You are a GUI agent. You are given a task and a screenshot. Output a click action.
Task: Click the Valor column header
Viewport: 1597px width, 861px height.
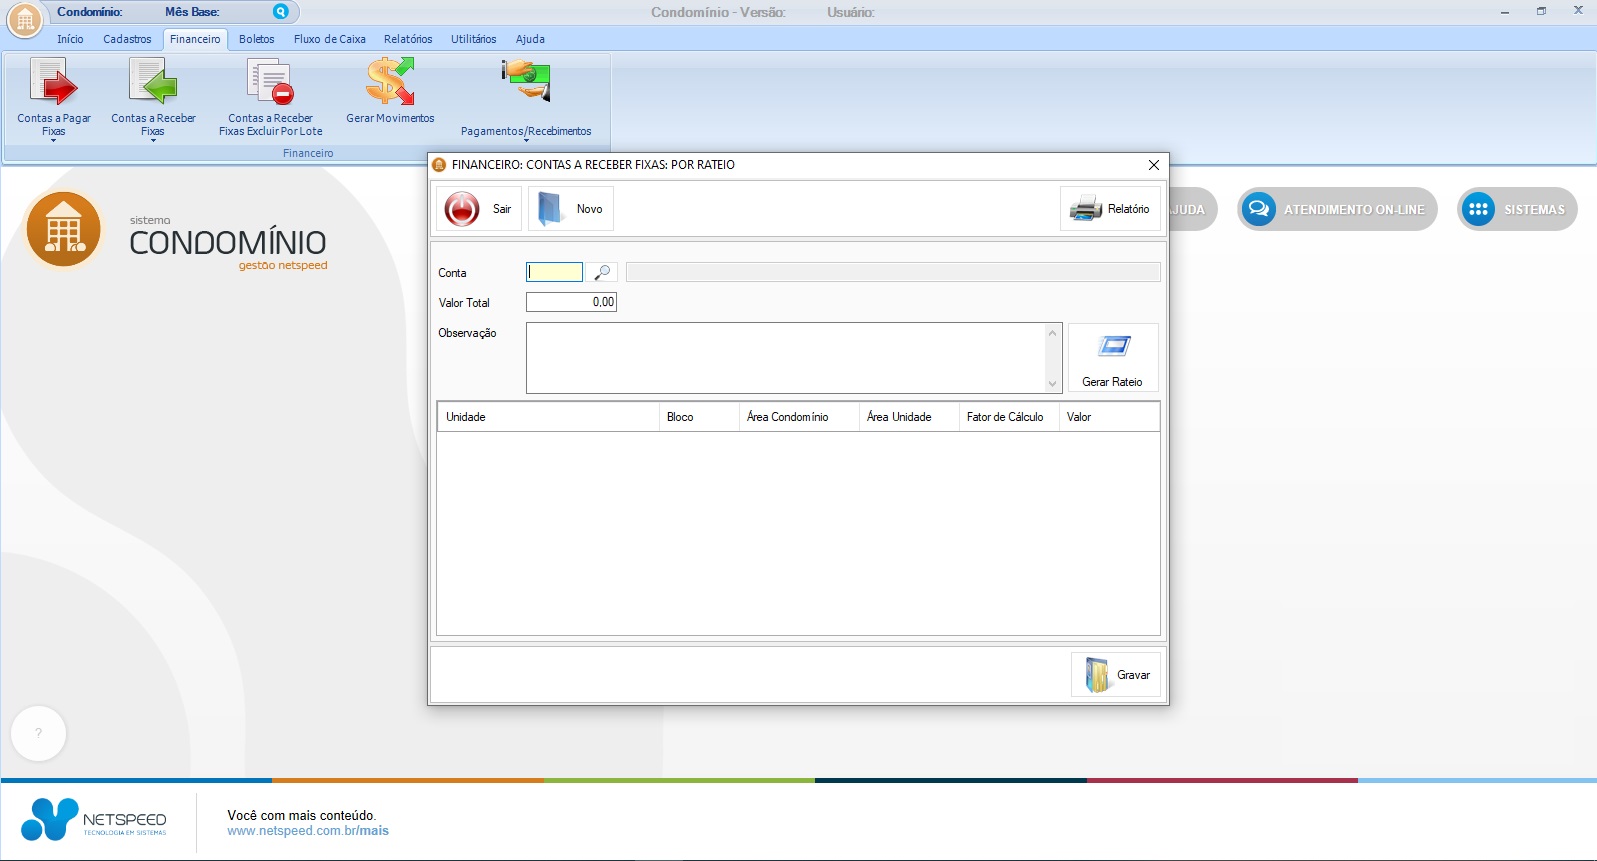pos(1109,417)
